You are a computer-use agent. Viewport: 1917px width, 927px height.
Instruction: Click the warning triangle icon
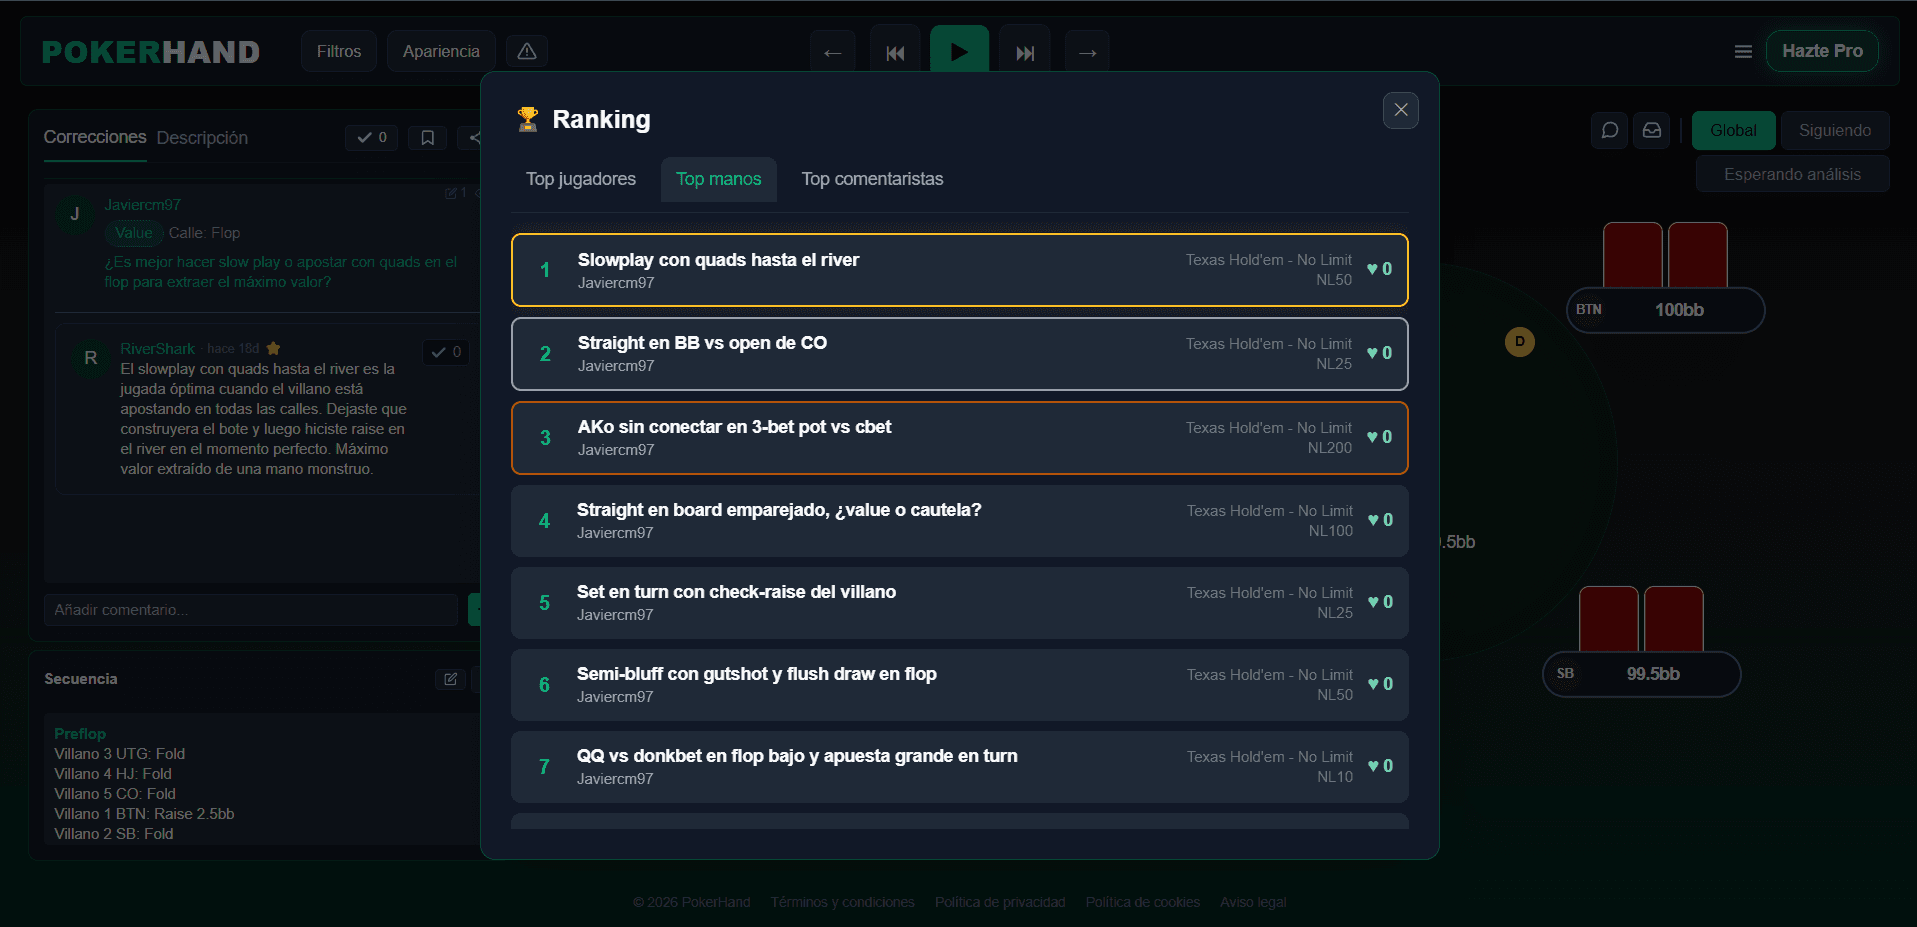[x=527, y=51]
